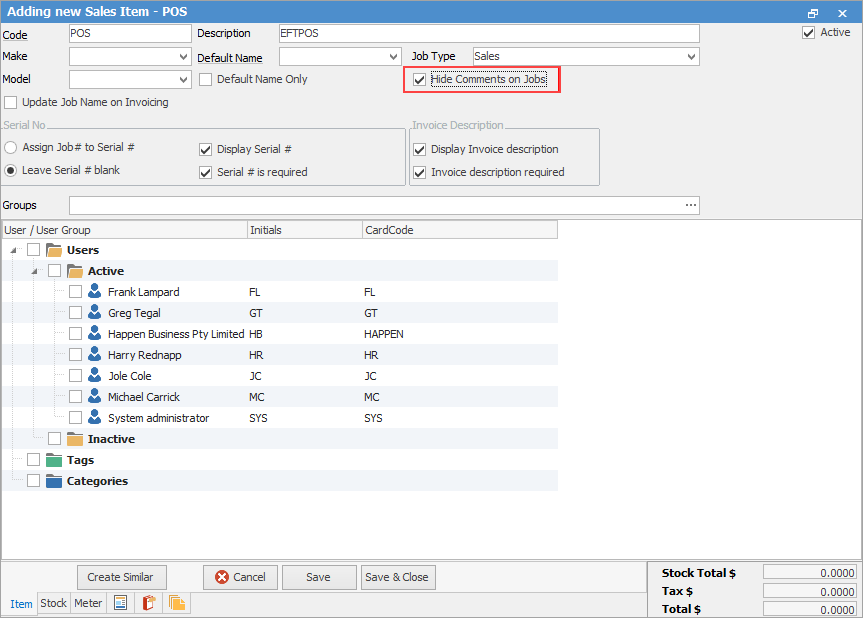The width and height of the screenshot is (863, 618).
Task: Click the Inactive folder icon
Action: tap(75, 439)
